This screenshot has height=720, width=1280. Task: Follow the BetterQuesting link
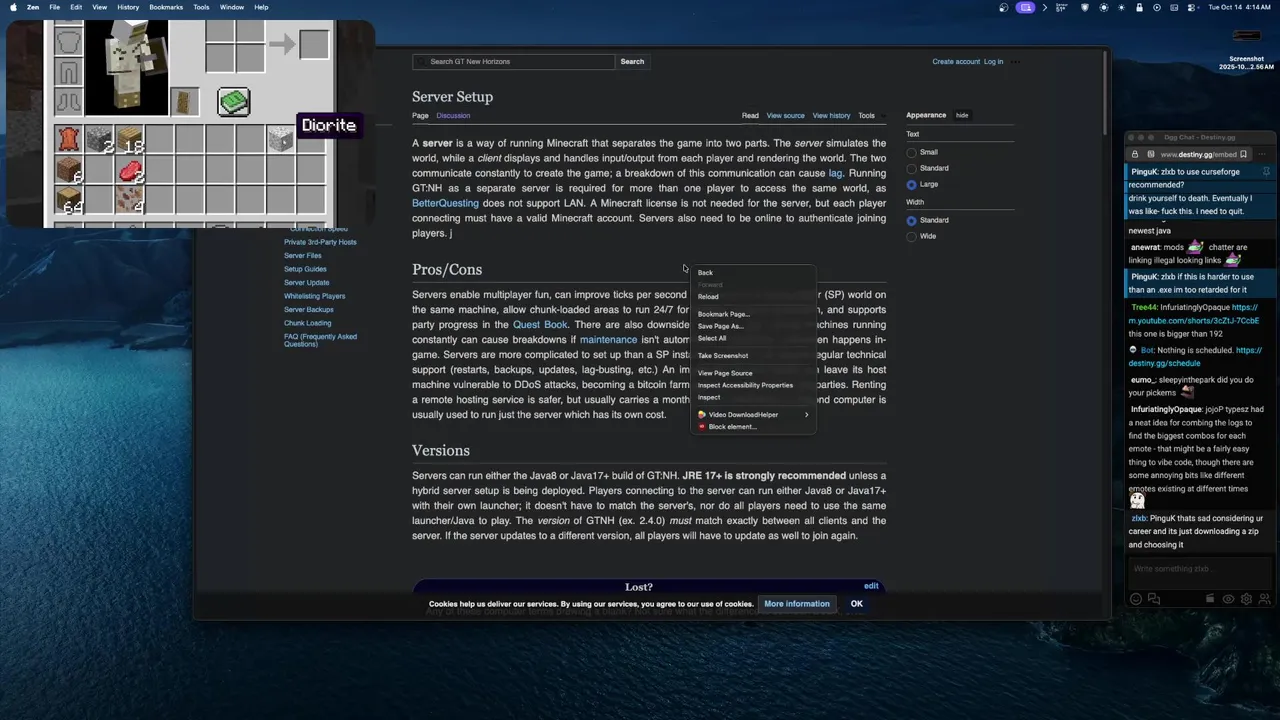coord(445,203)
